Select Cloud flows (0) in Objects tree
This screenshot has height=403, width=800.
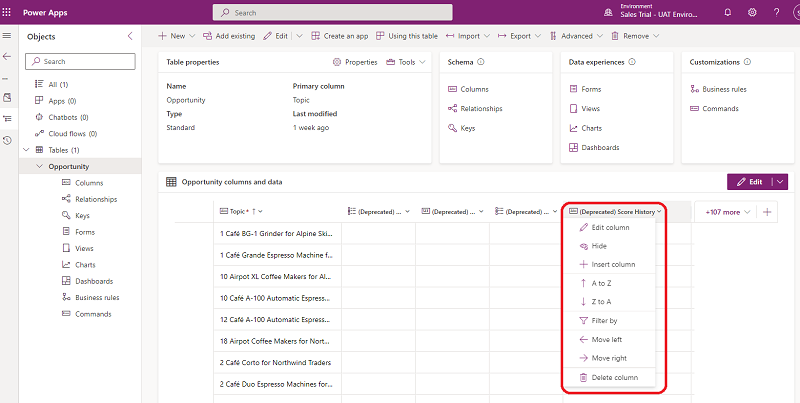click(65, 133)
